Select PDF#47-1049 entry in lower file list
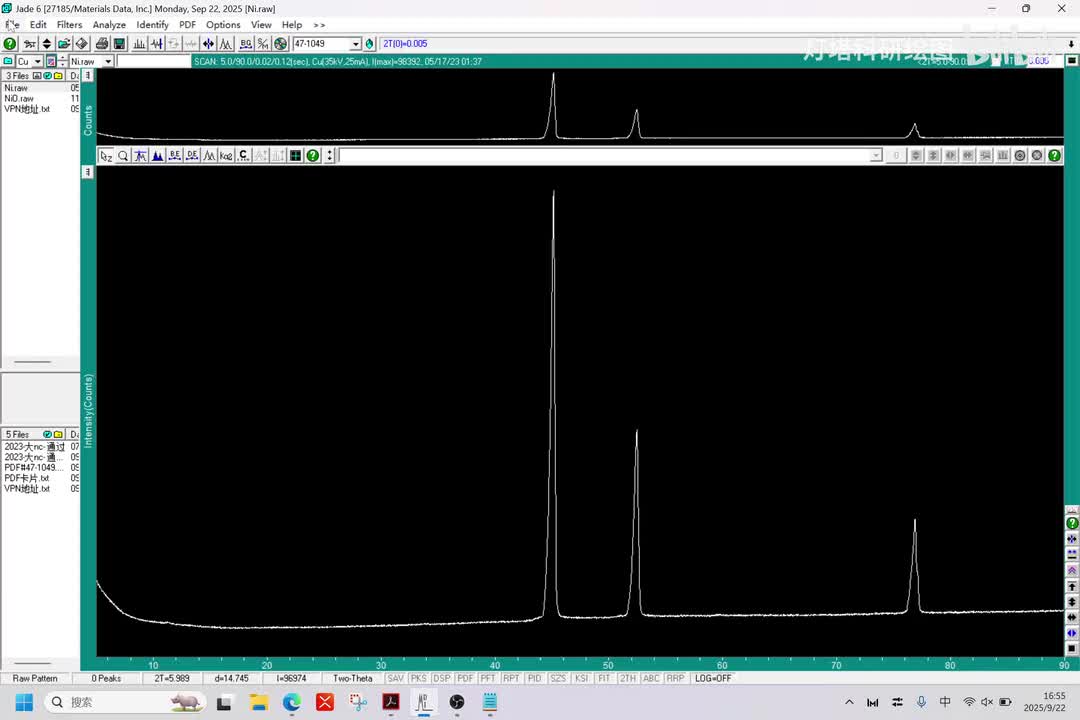1080x720 pixels. click(41, 468)
